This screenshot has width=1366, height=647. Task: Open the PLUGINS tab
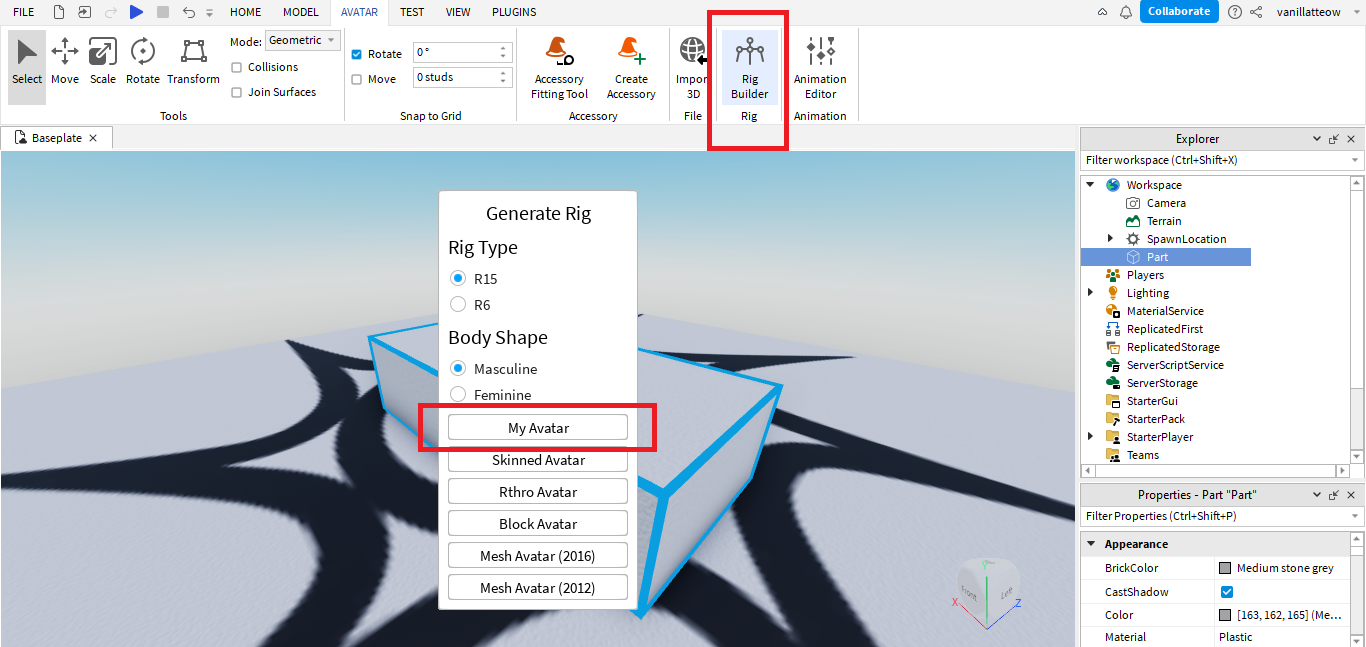point(514,12)
